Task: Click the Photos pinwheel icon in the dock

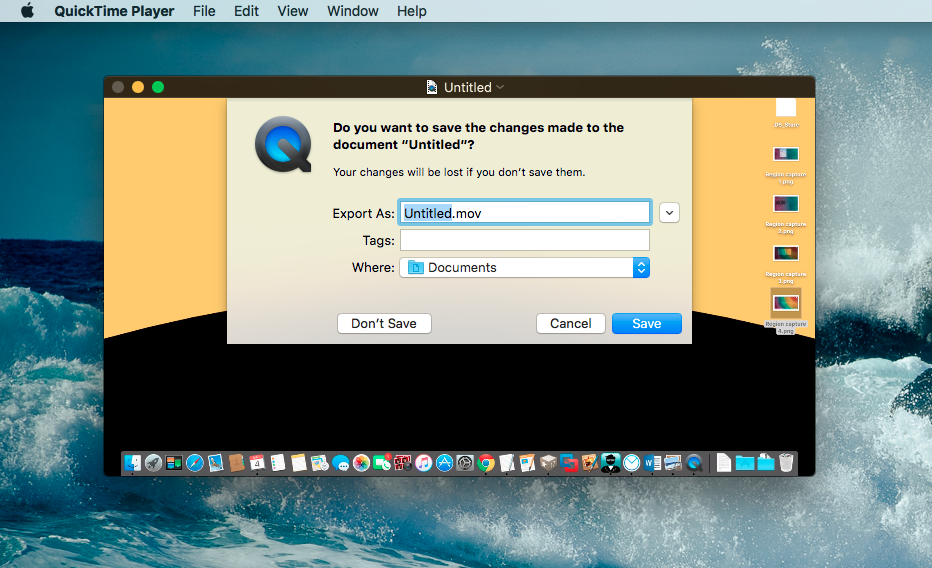Action: [361, 463]
